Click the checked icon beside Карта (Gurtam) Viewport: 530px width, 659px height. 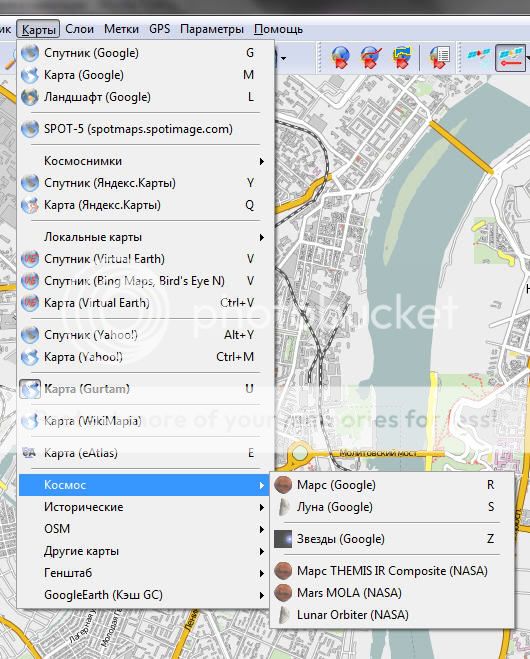30,389
